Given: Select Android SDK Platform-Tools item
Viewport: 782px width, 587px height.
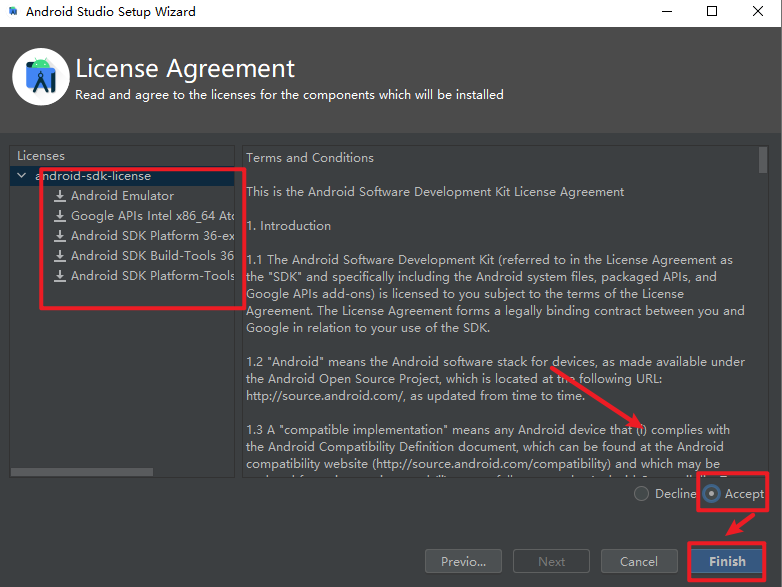Looking at the screenshot, I should click(x=153, y=275).
